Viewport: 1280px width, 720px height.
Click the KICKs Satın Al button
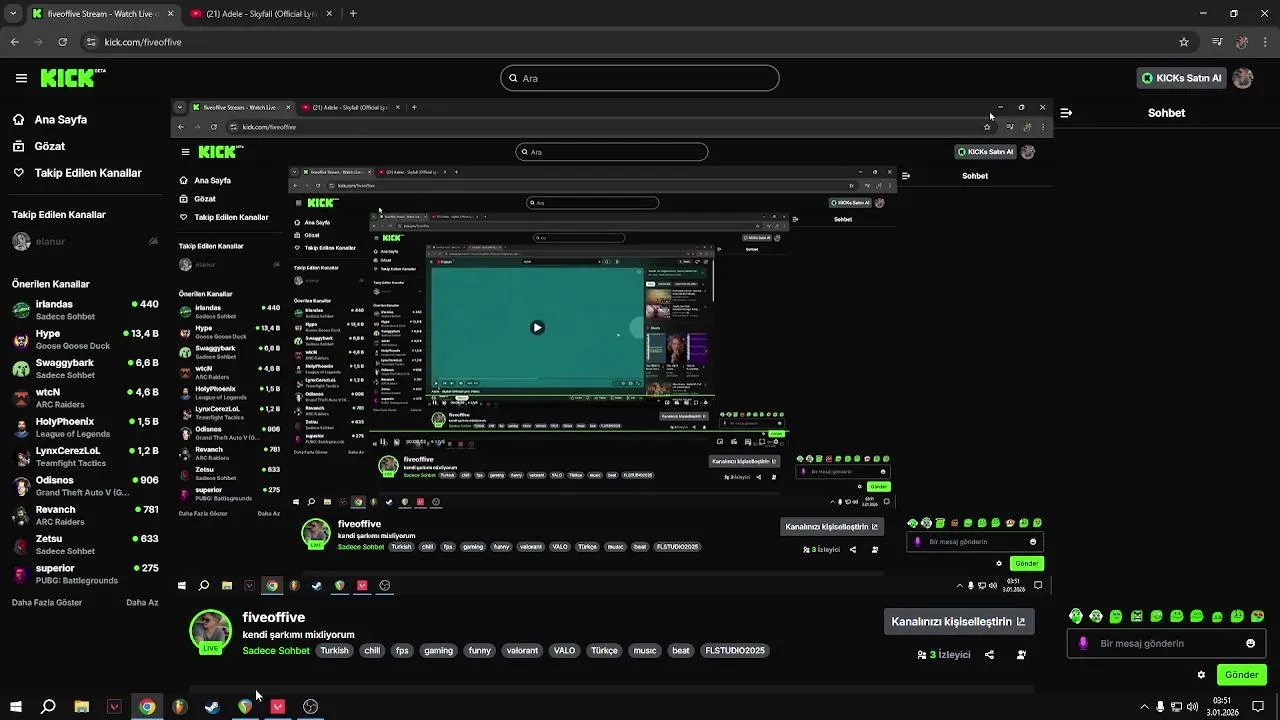[1181, 78]
